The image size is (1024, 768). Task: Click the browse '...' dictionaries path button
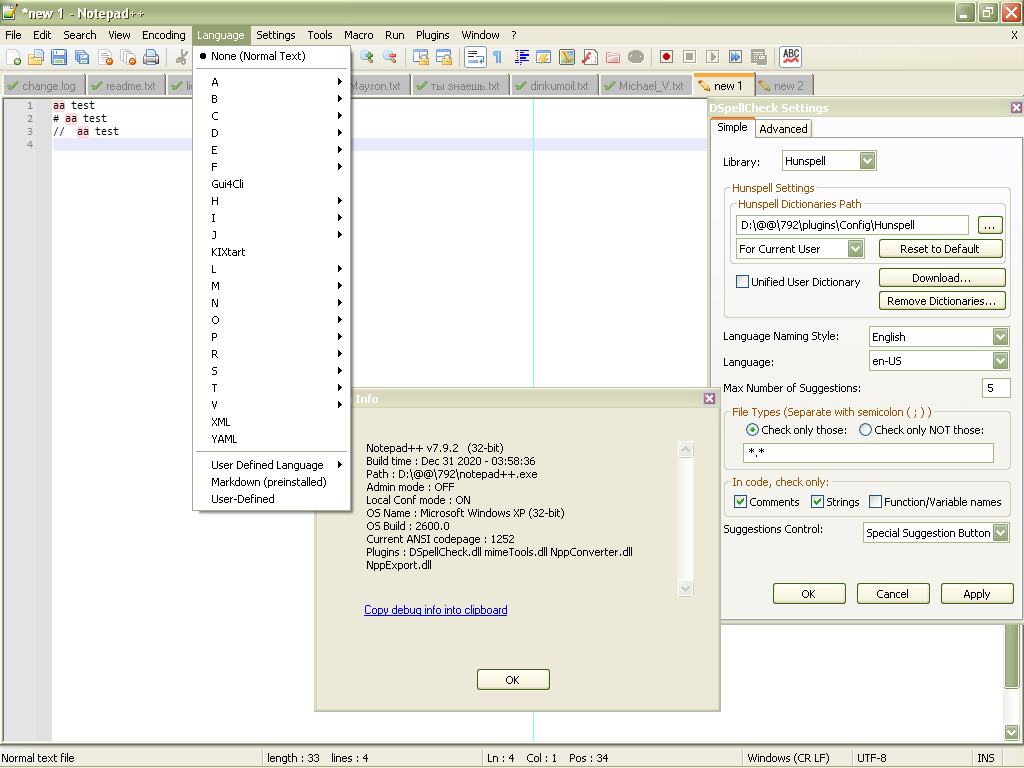click(990, 225)
